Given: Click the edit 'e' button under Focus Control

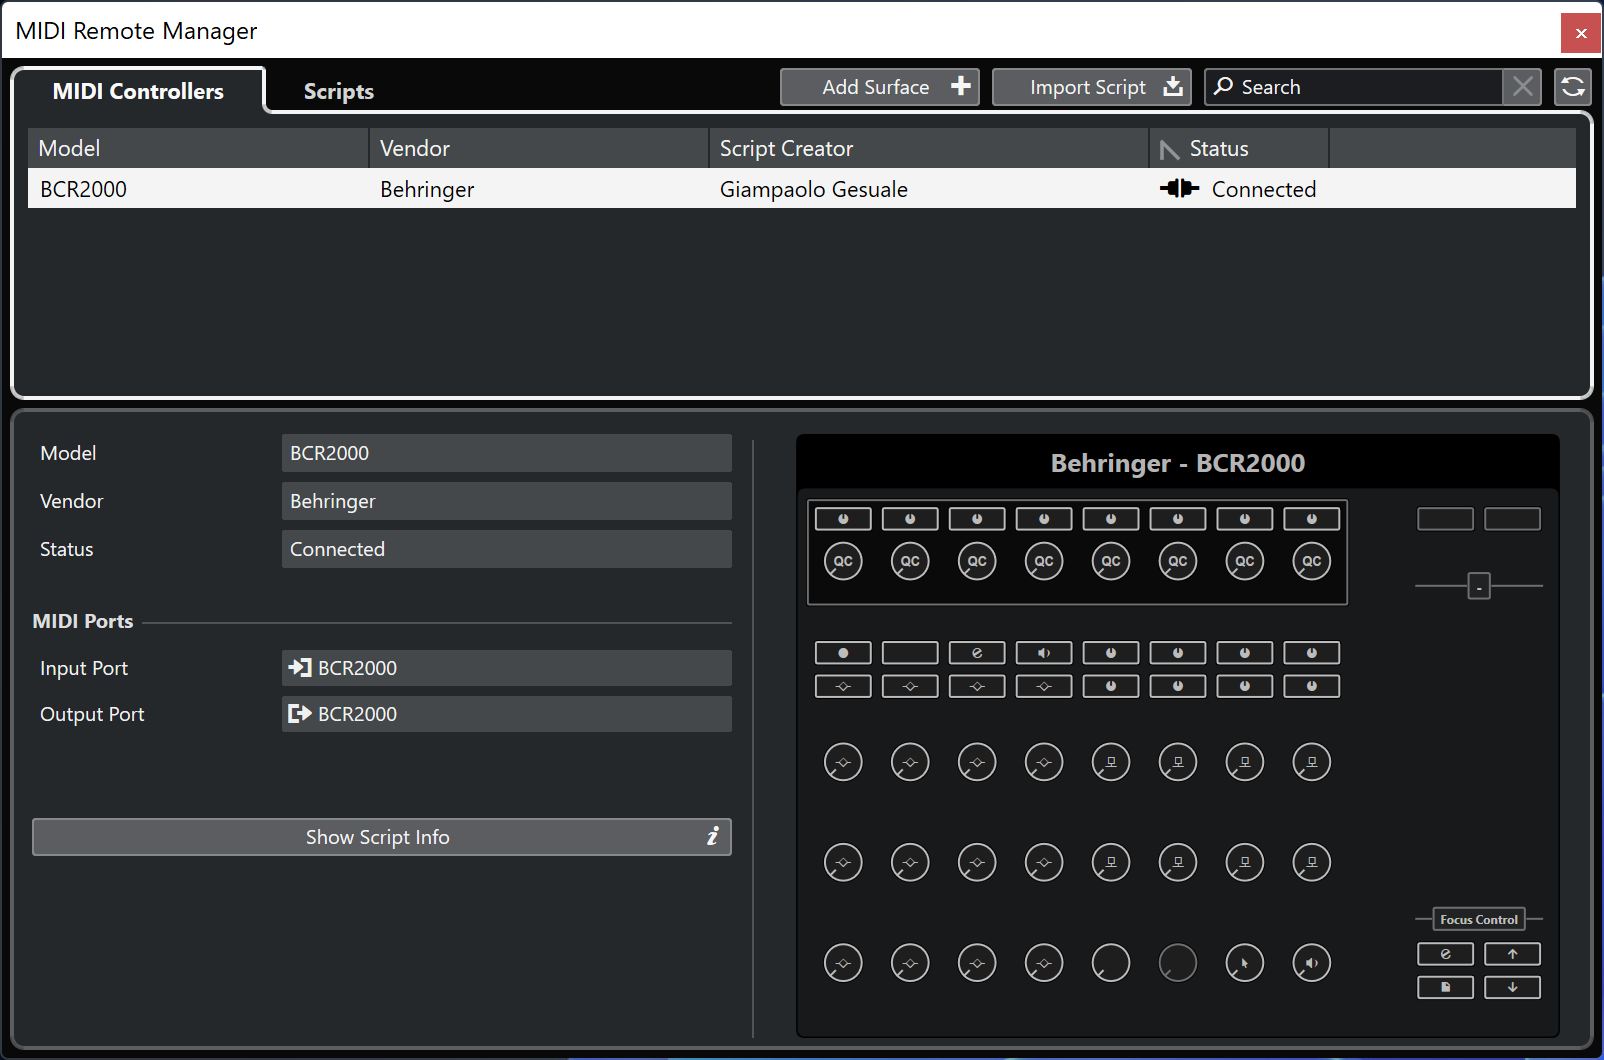Looking at the screenshot, I should (1445, 954).
